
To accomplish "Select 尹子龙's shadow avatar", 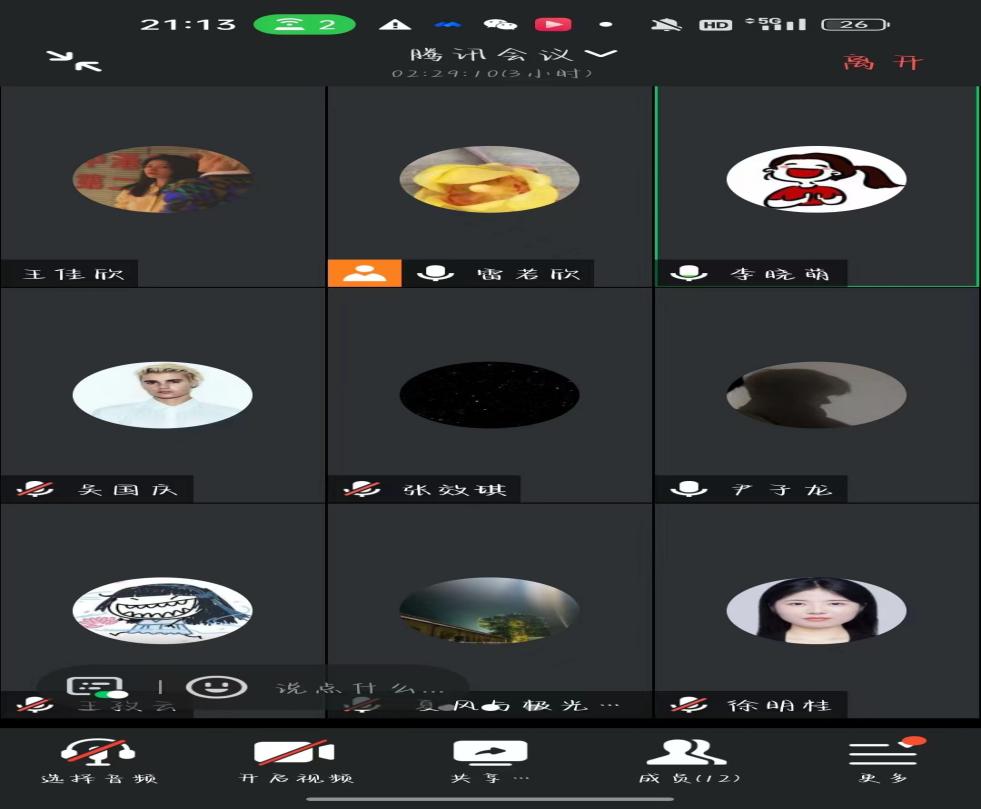I will pos(816,395).
